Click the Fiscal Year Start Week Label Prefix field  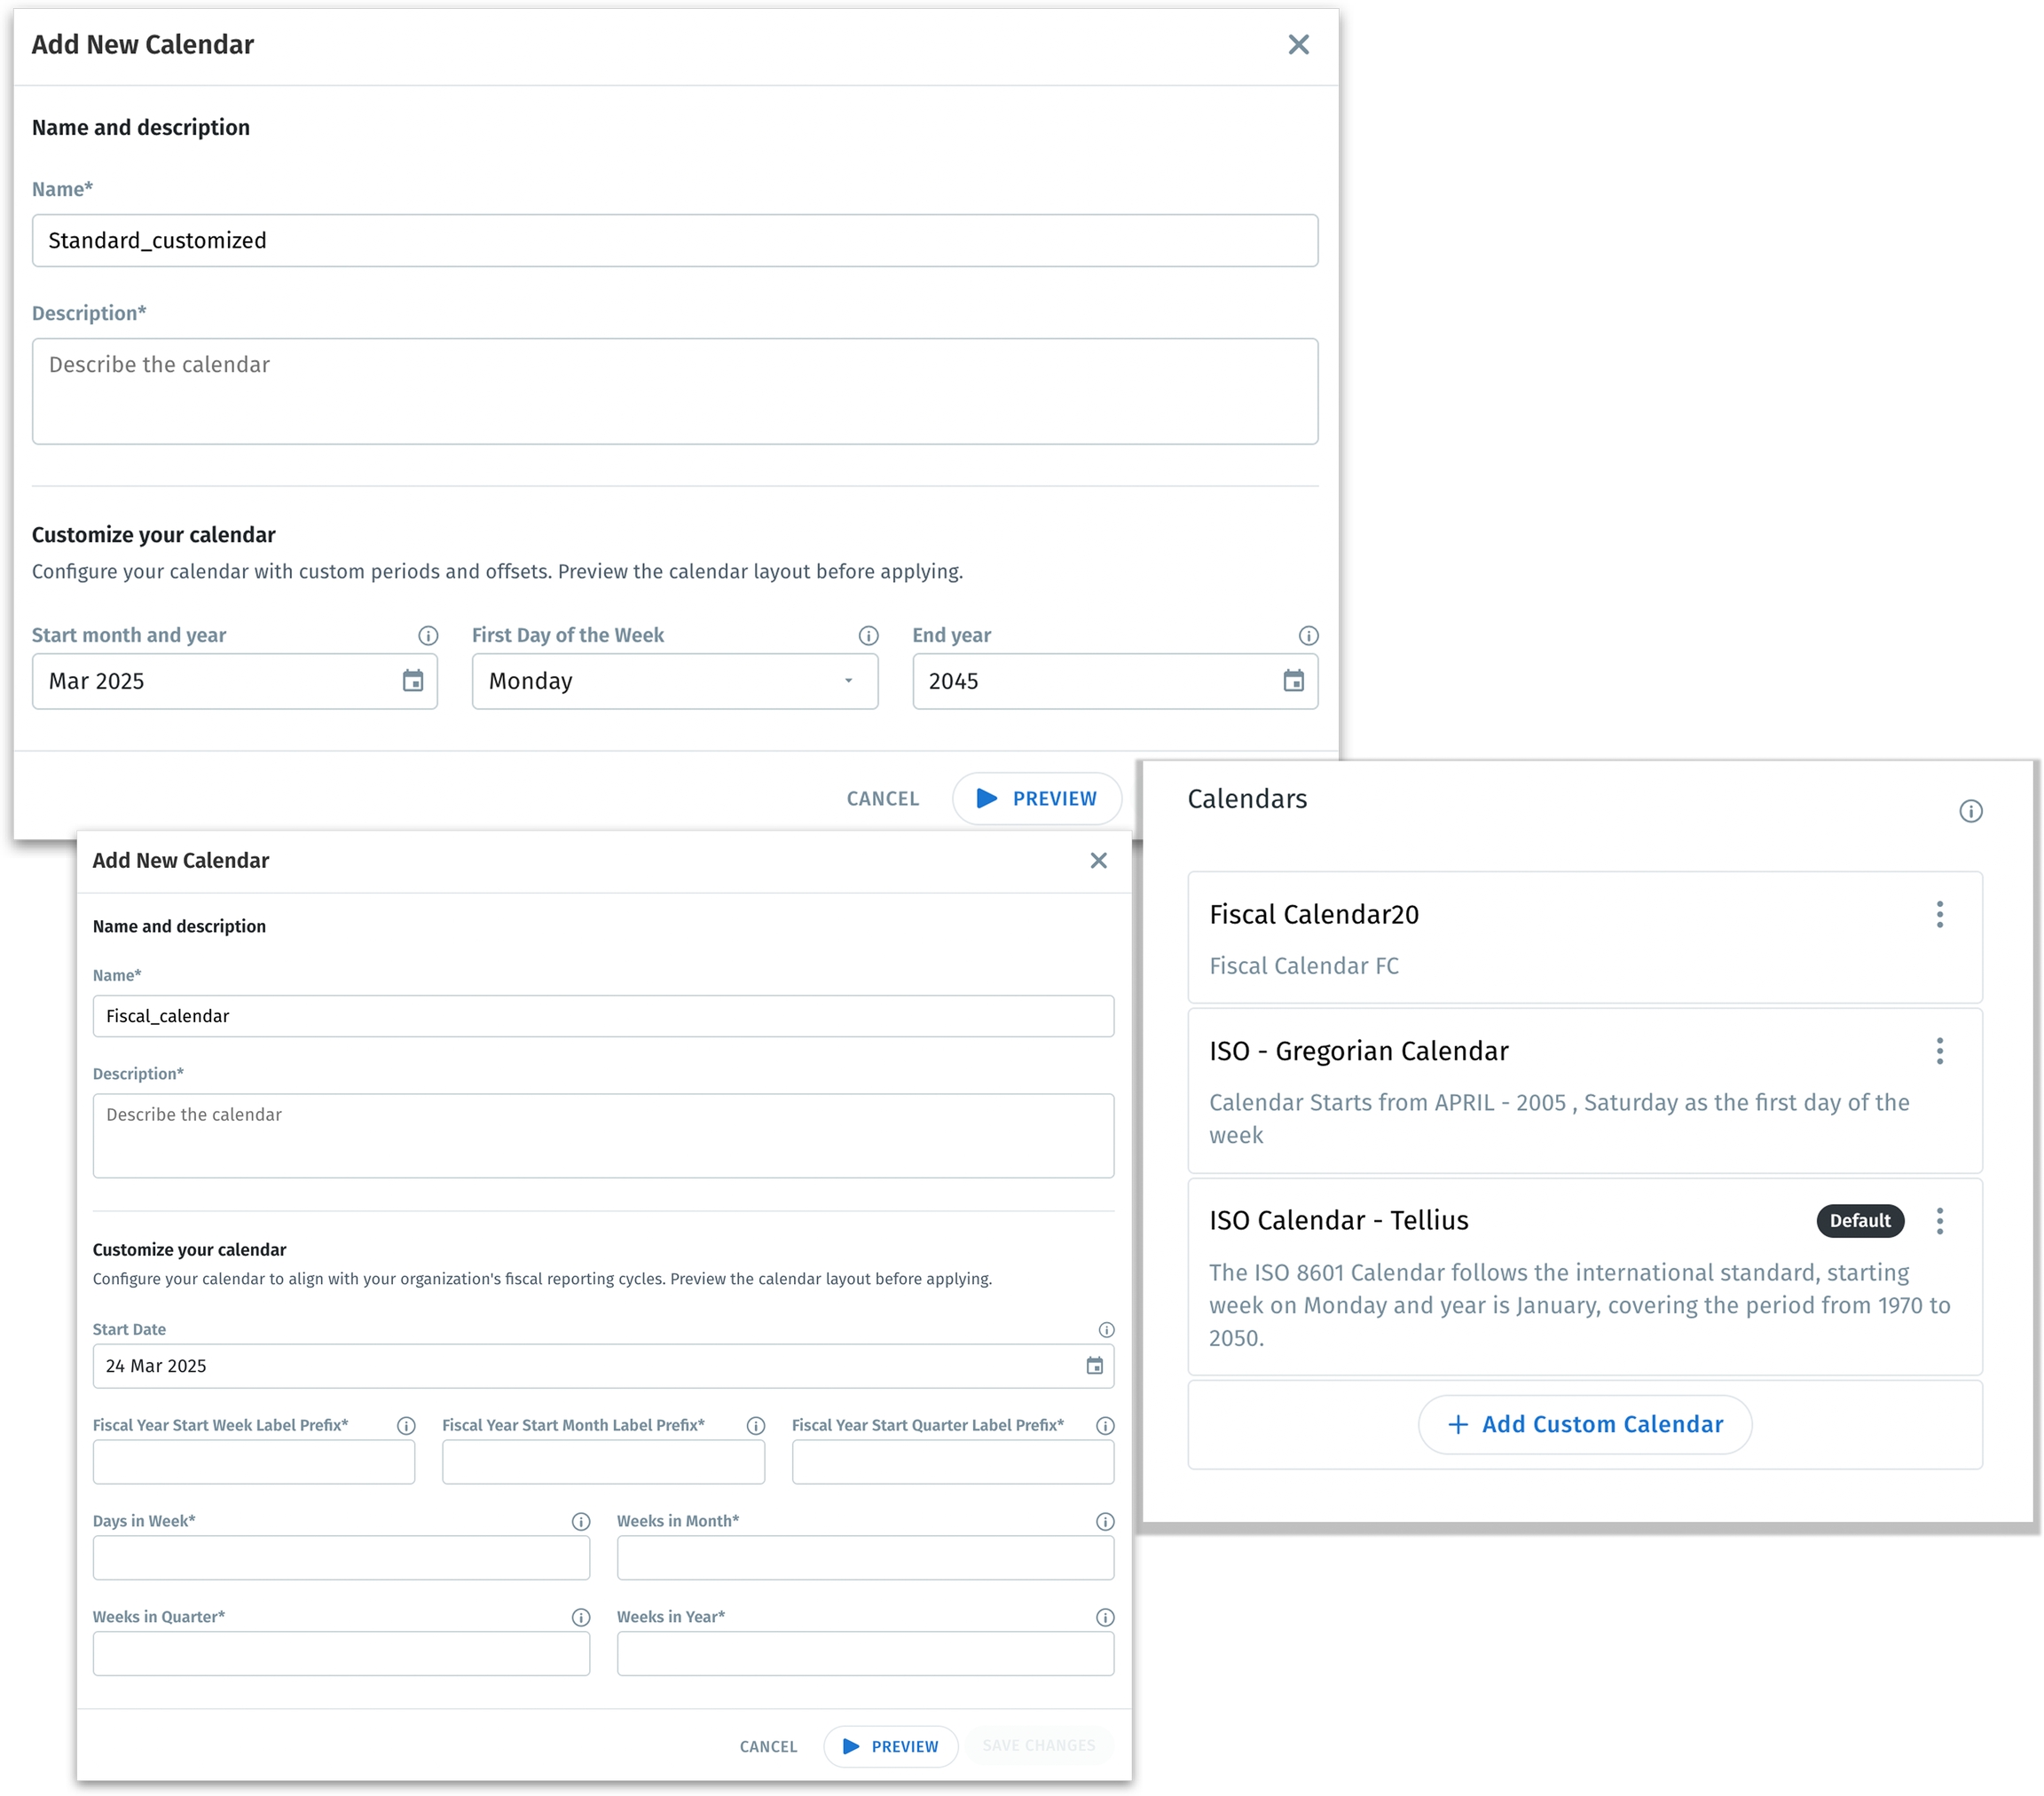click(253, 1462)
